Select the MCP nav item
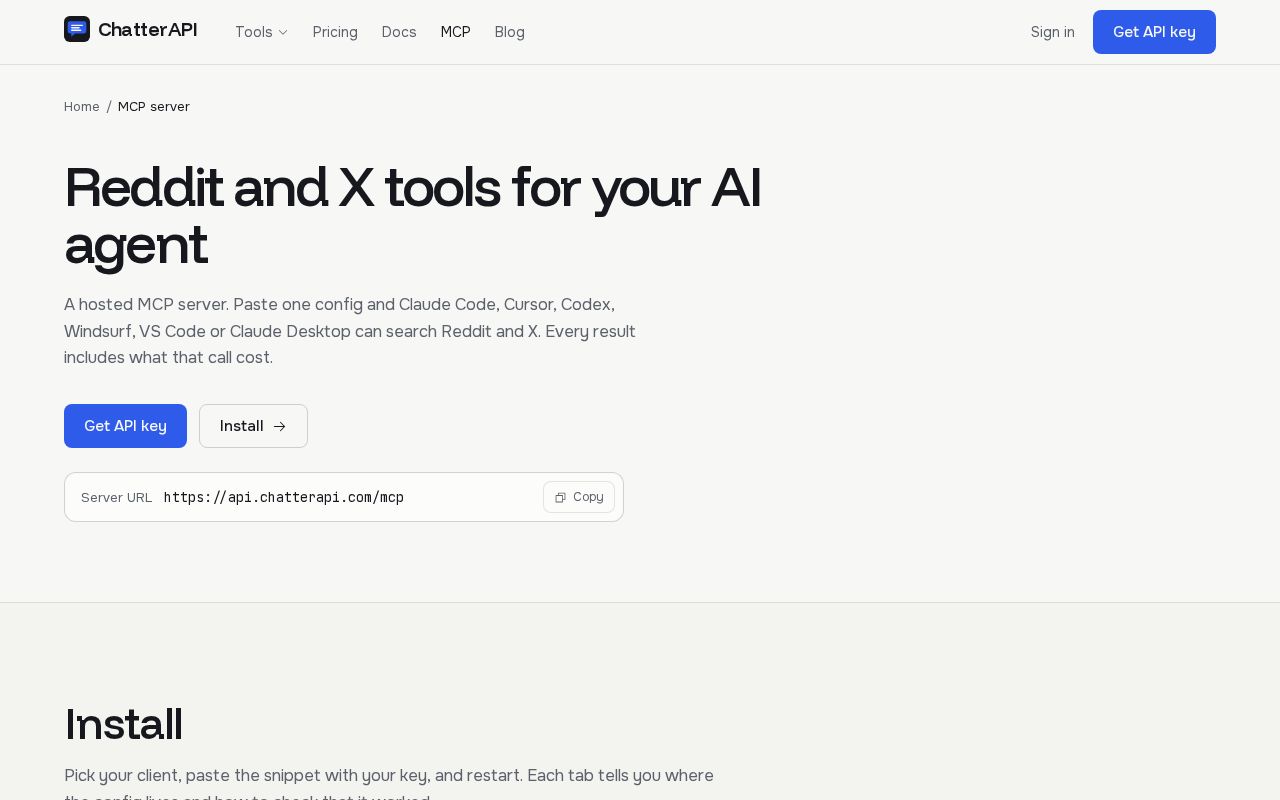 click(455, 32)
